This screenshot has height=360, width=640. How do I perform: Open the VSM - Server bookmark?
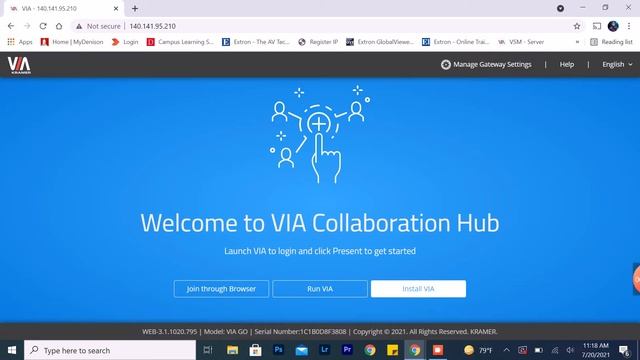pos(521,42)
